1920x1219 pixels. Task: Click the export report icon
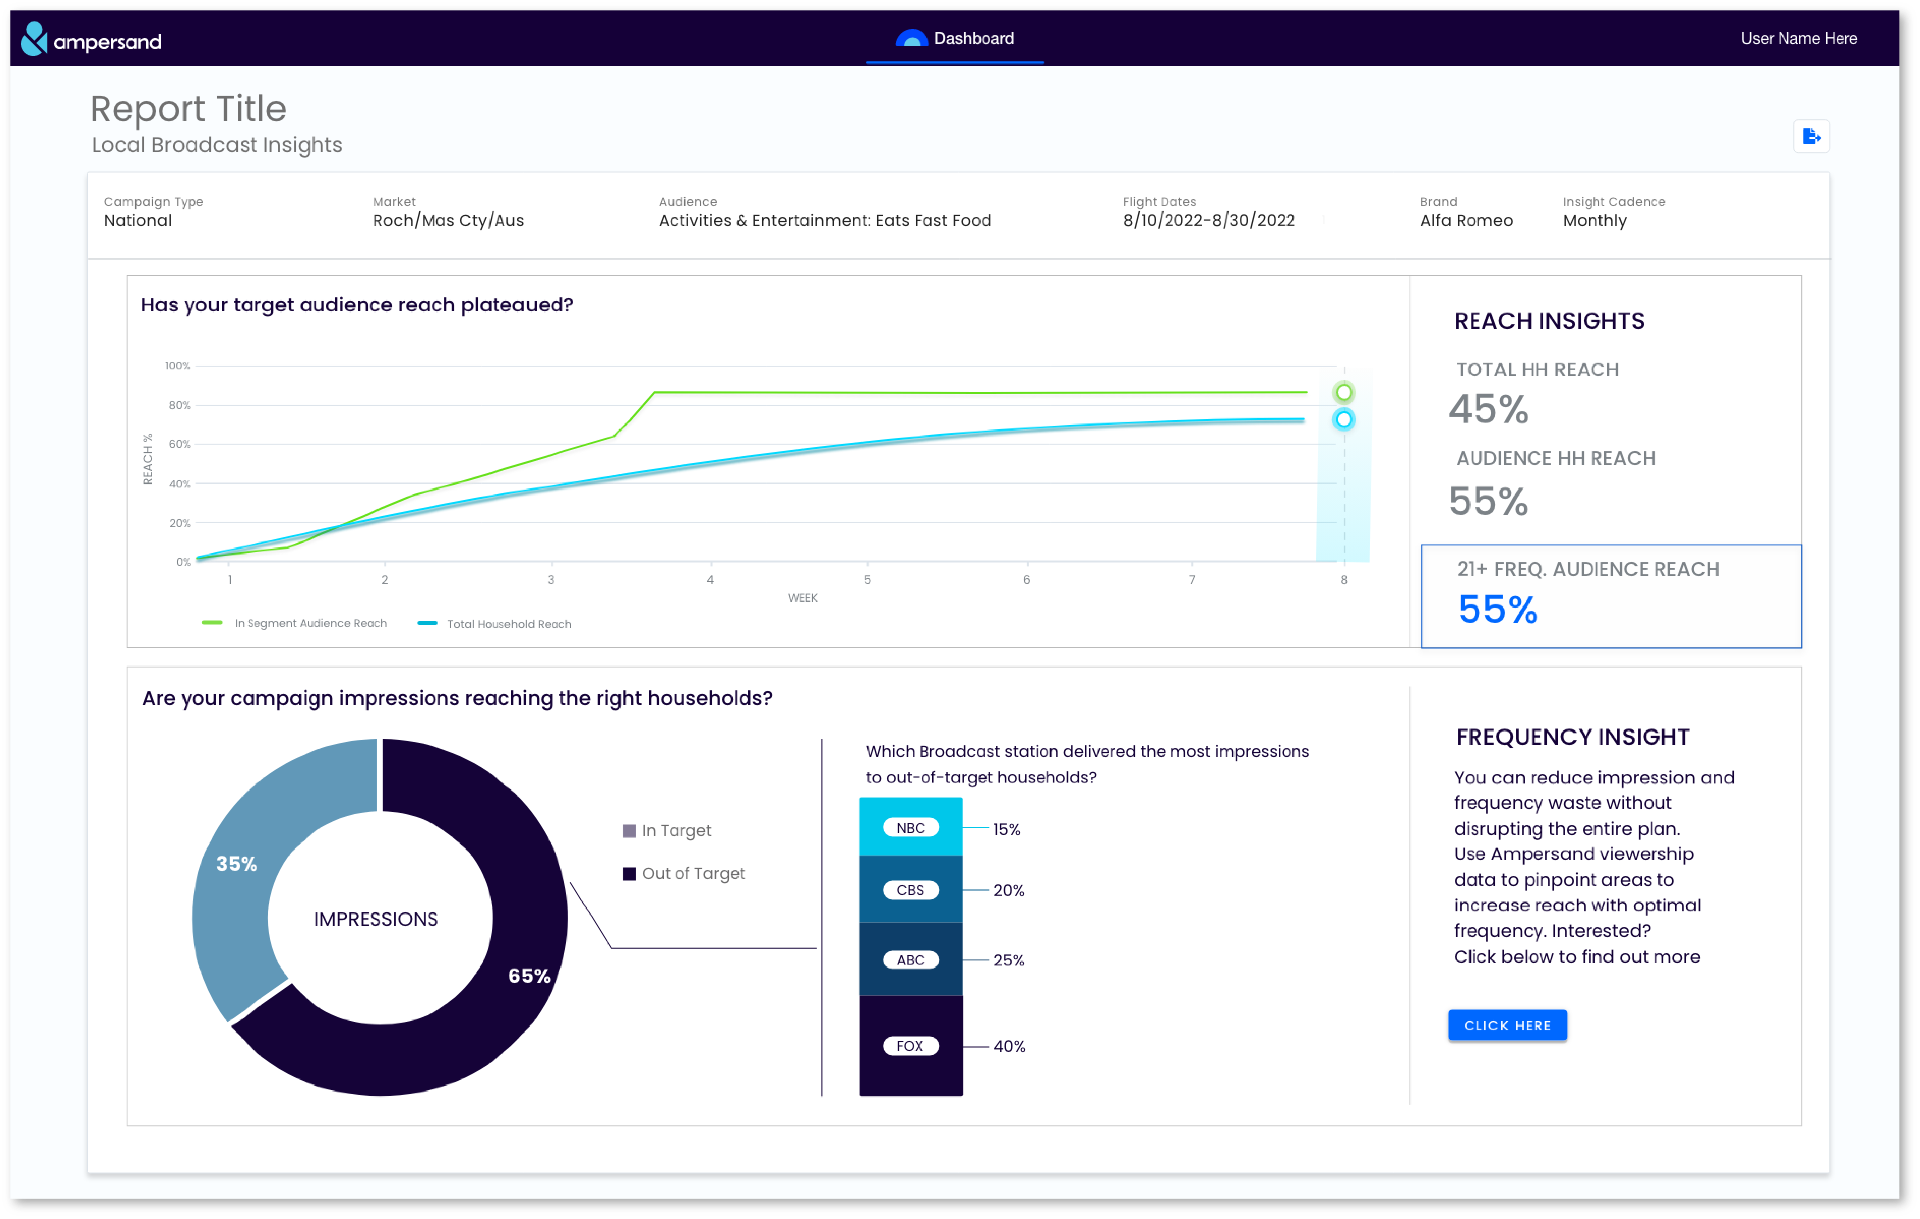[1811, 136]
